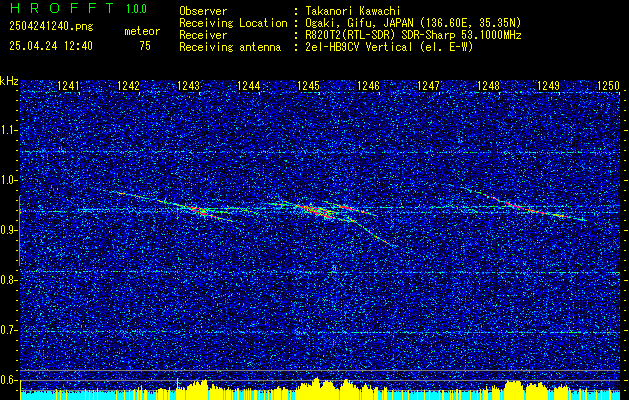
Task: Click the 1.1 kHz axis label
Action: [x=9, y=130]
